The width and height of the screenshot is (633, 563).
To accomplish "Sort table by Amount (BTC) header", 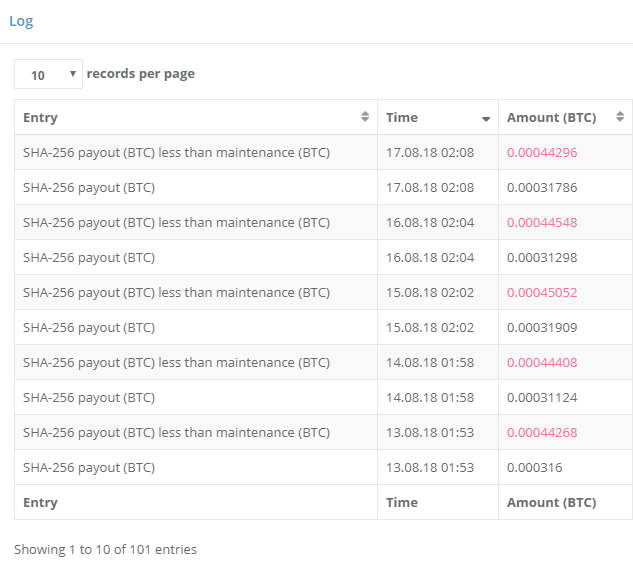I will coord(551,117).
